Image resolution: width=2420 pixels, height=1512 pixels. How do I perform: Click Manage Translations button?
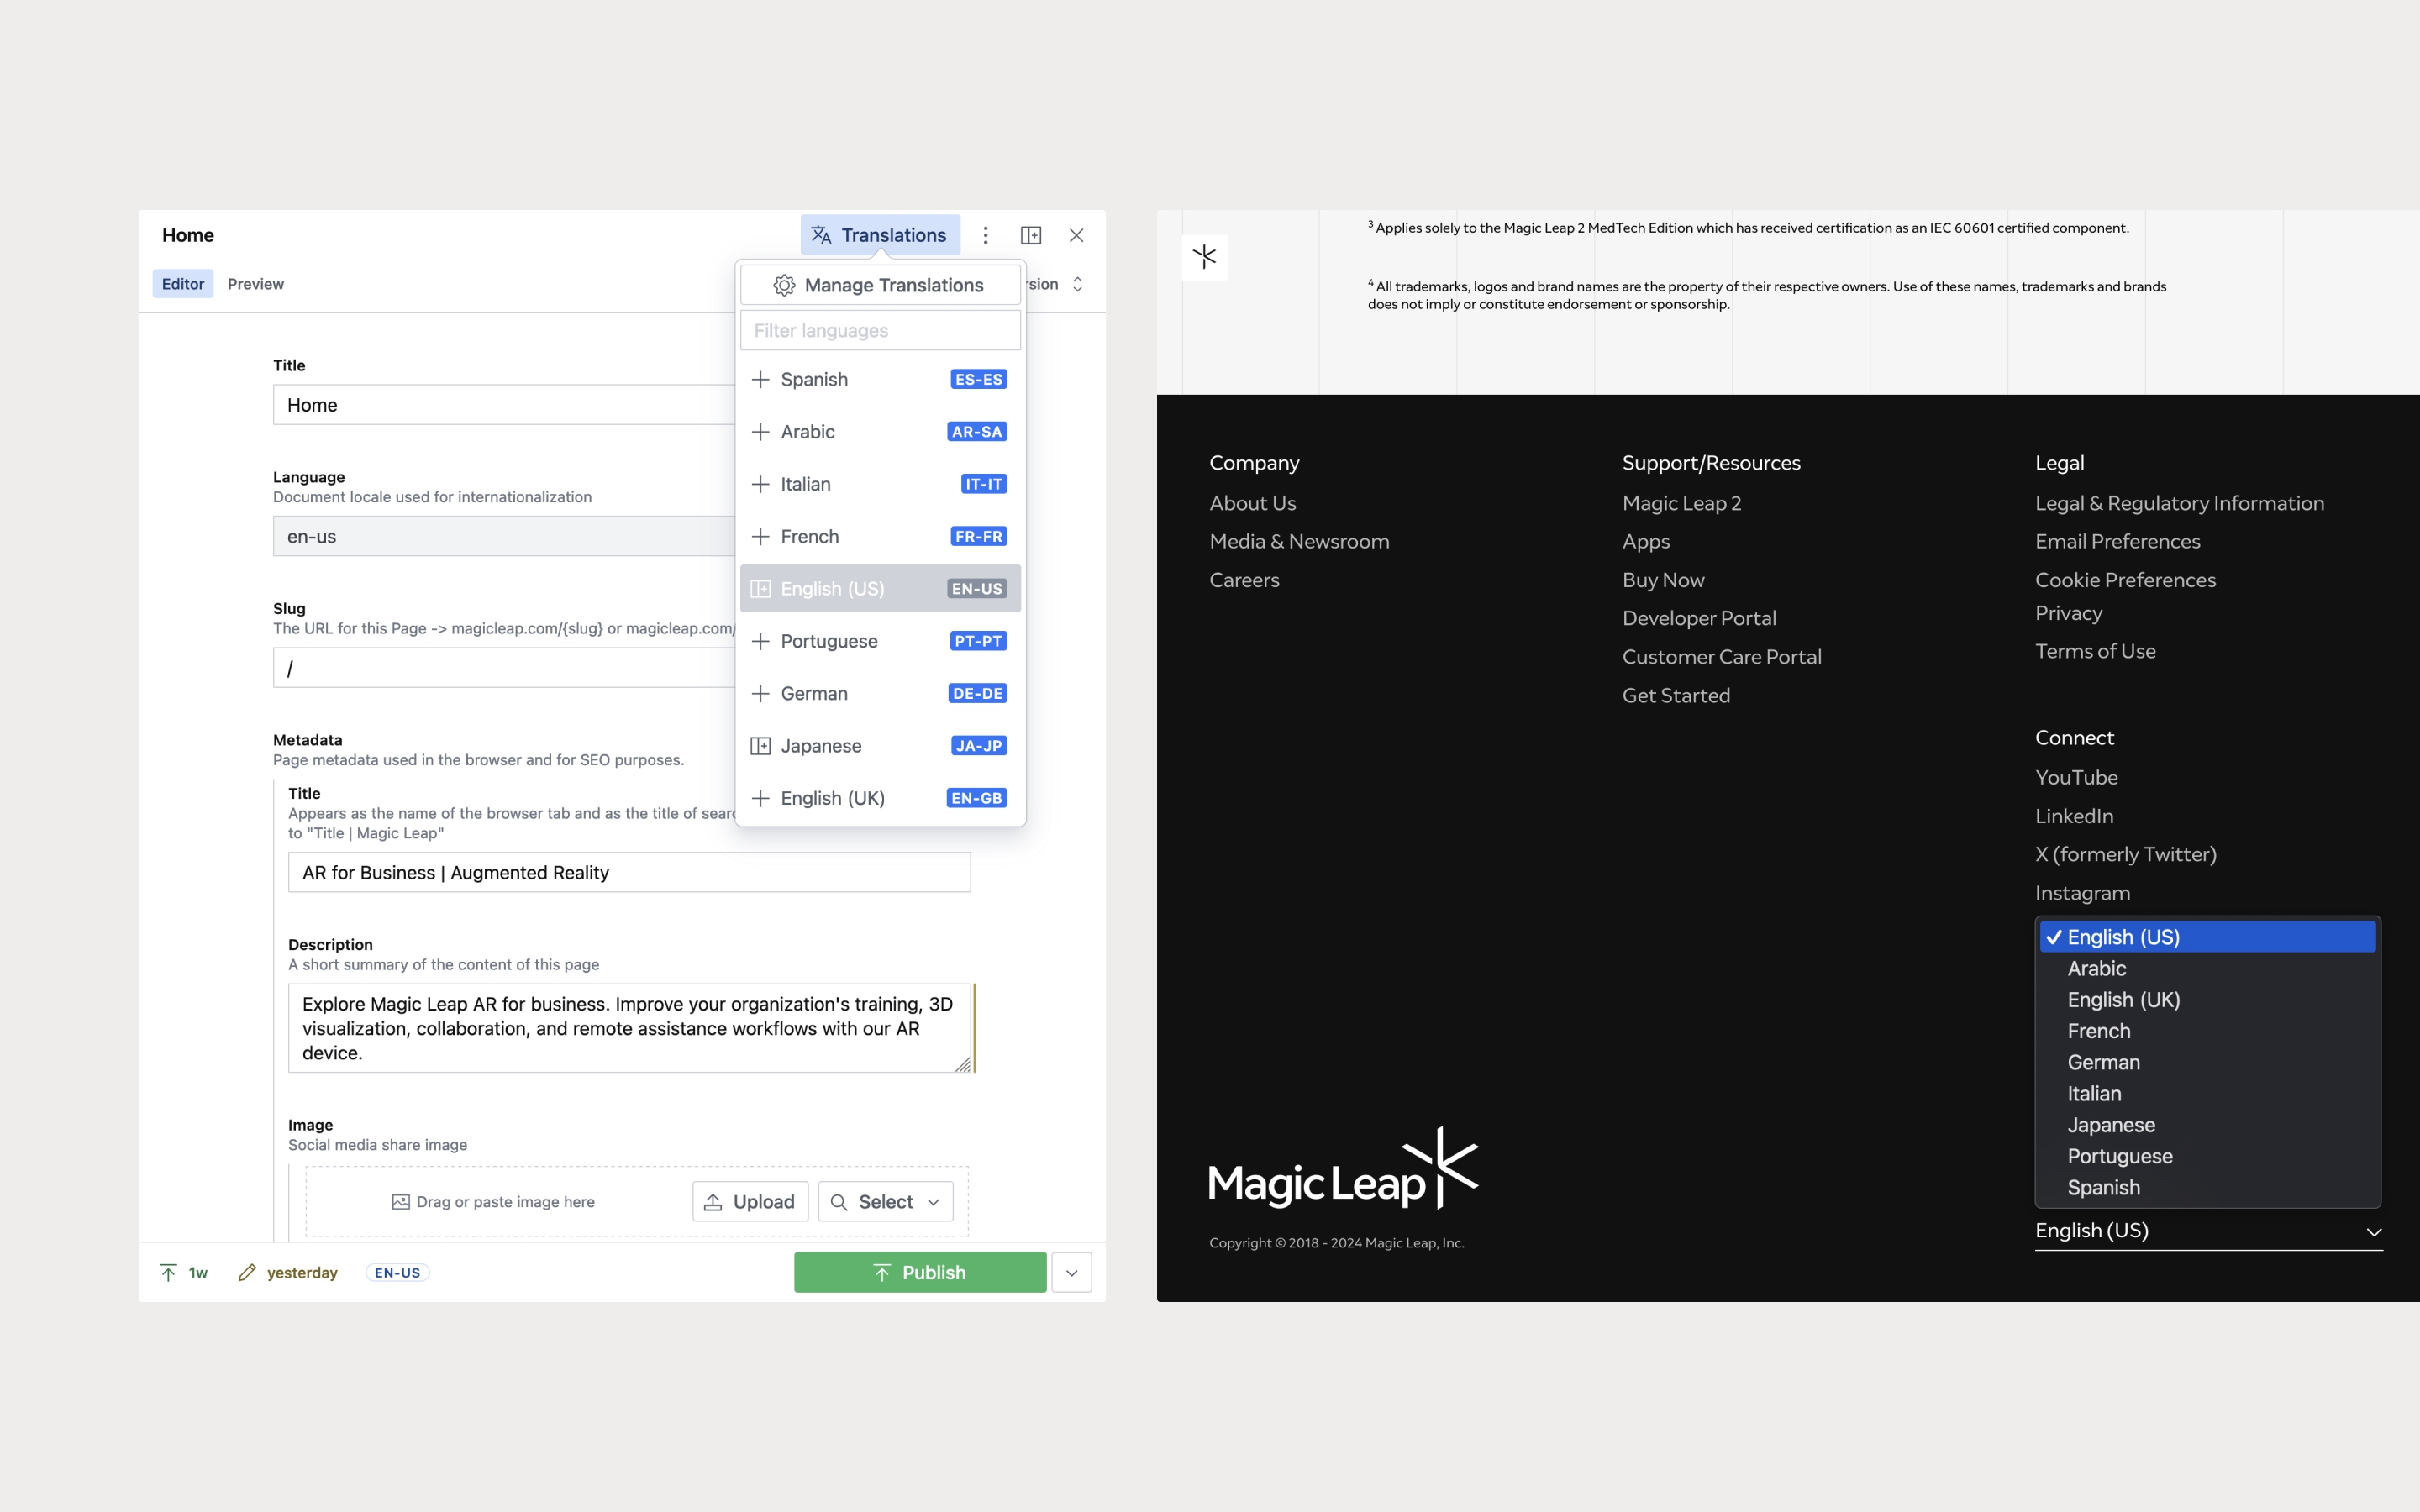(880, 285)
